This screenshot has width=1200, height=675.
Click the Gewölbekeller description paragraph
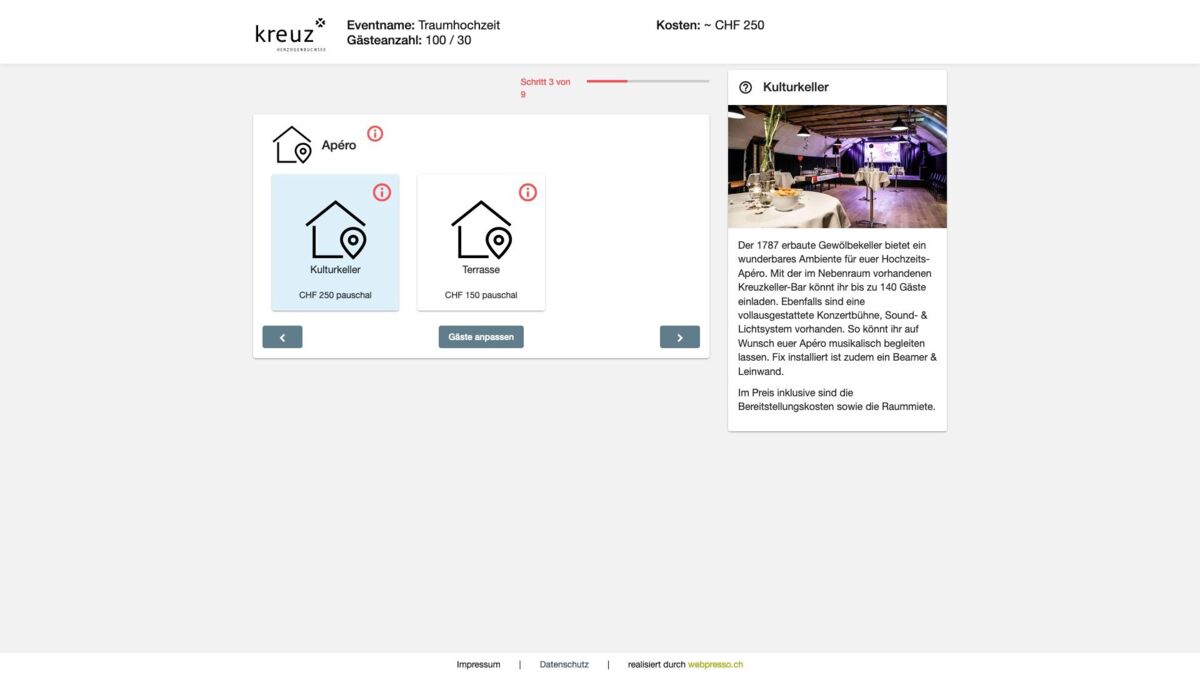tap(837, 308)
